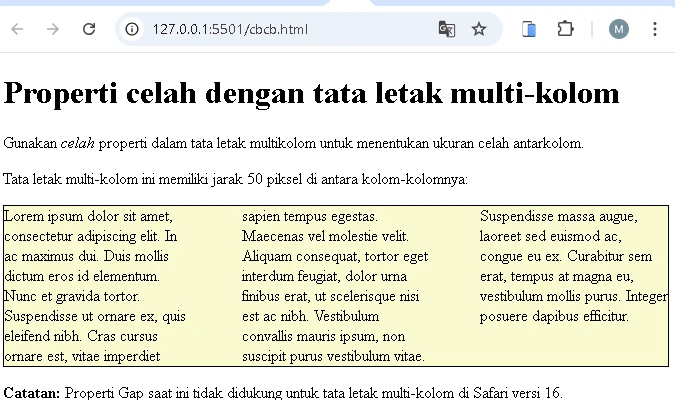This screenshot has height=400, width=675.
Task: Click "Suspendisse massa augue," in third column
Action: (x=559, y=216)
